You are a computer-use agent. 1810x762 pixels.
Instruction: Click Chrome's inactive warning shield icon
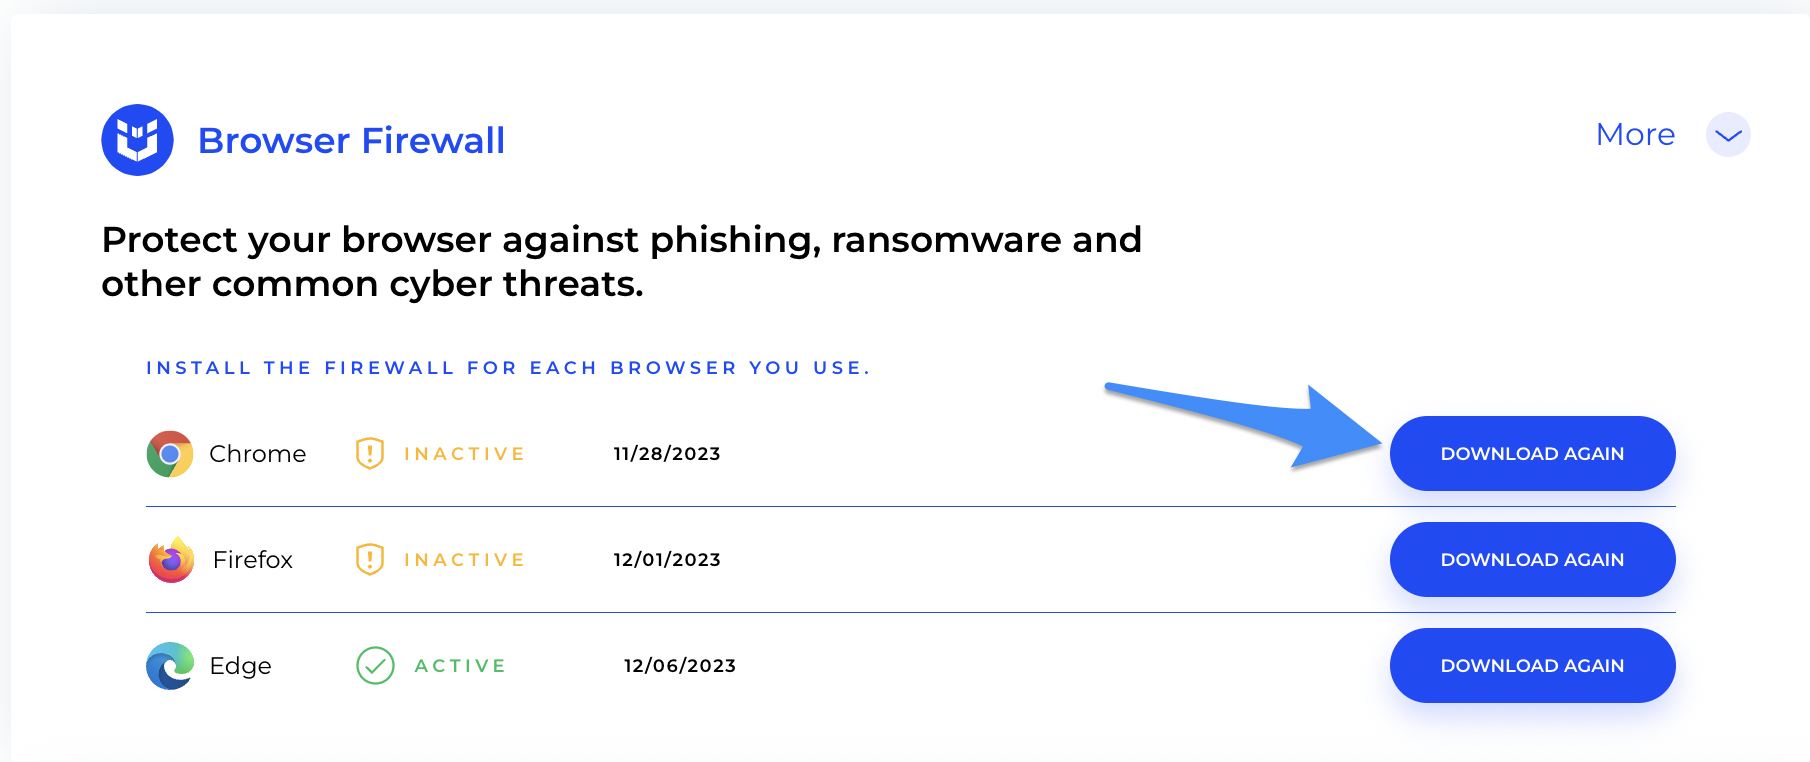pos(370,454)
